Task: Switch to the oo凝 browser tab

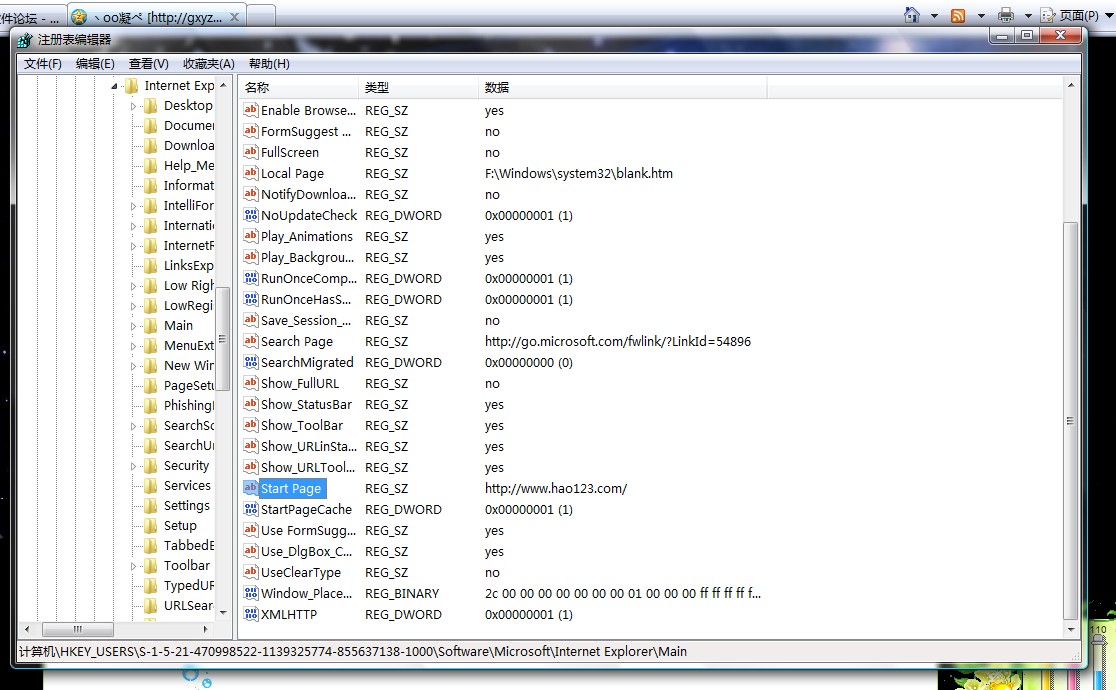Action: [157, 17]
